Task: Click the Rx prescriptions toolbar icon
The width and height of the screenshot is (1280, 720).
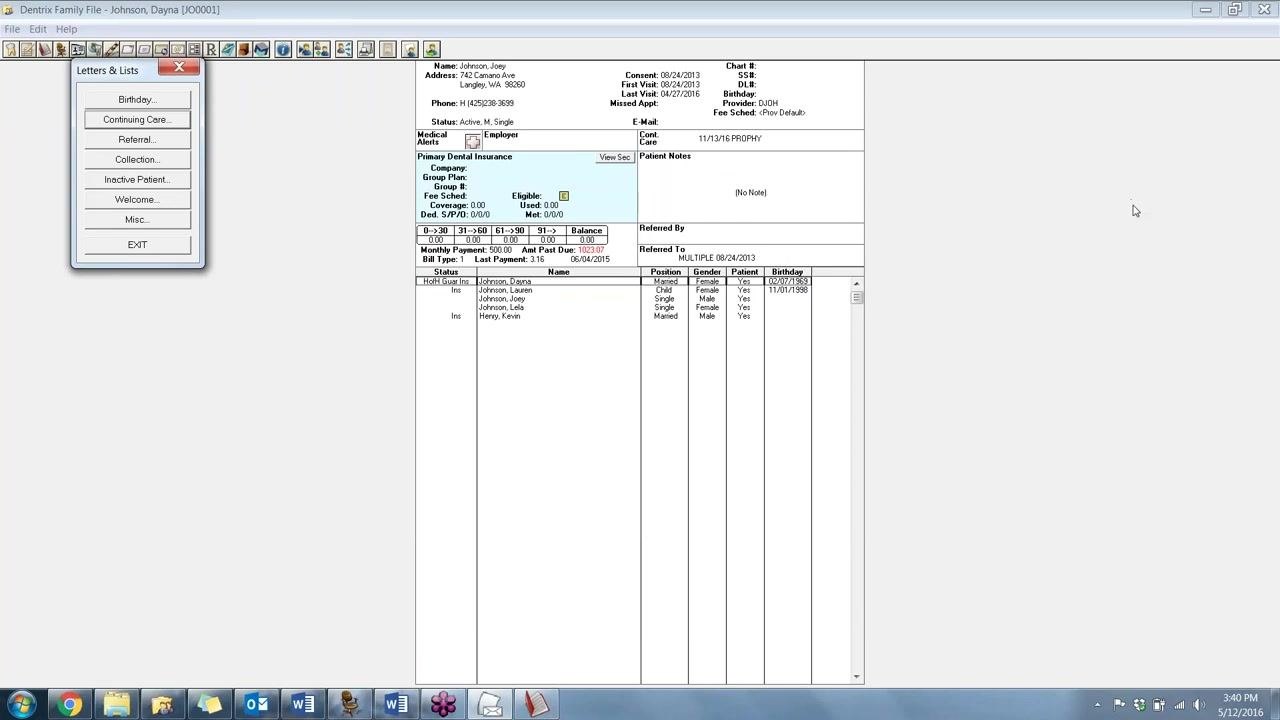Action: (x=211, y=49)
